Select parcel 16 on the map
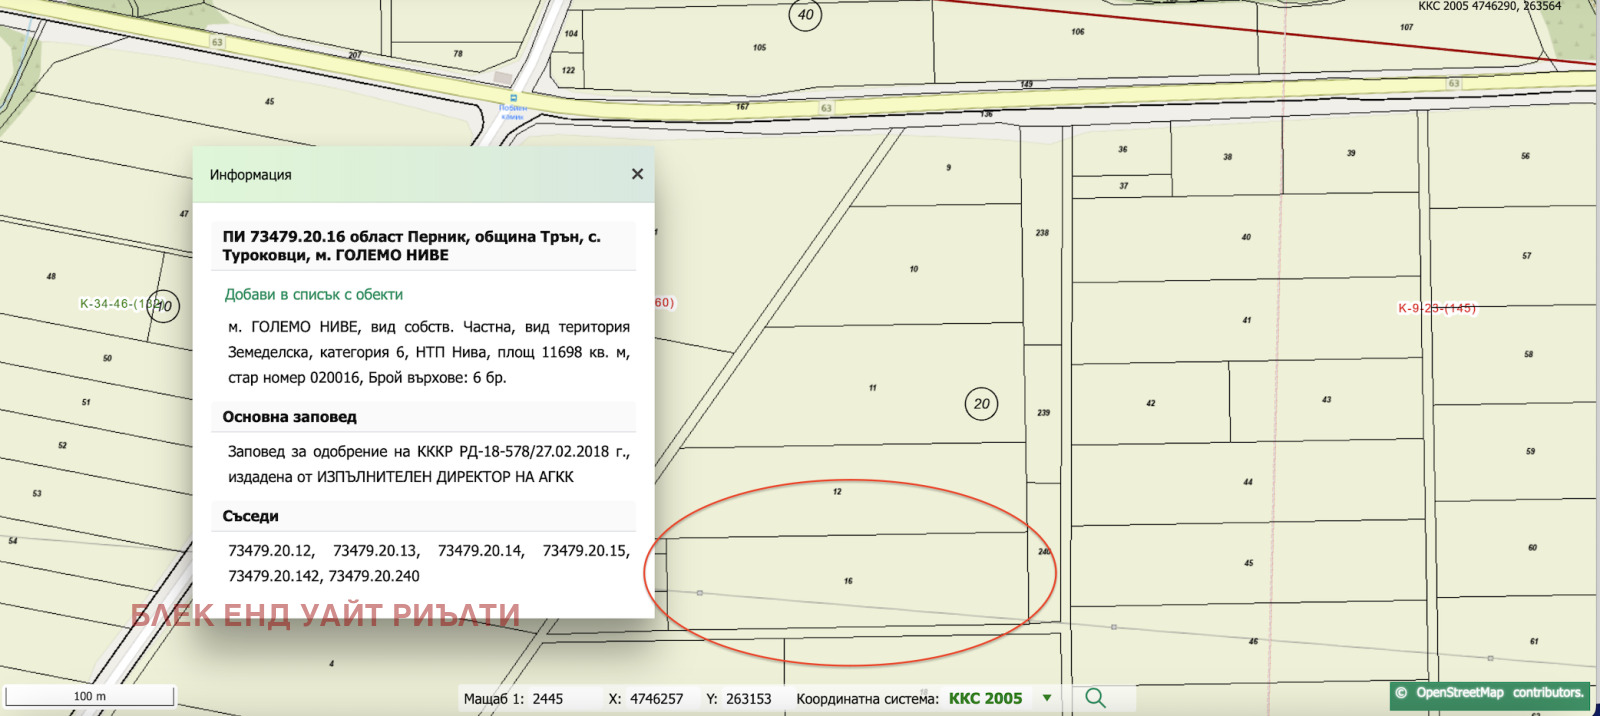The height and width of the screenshot is (716, 1600). click(x=848, y=580)
